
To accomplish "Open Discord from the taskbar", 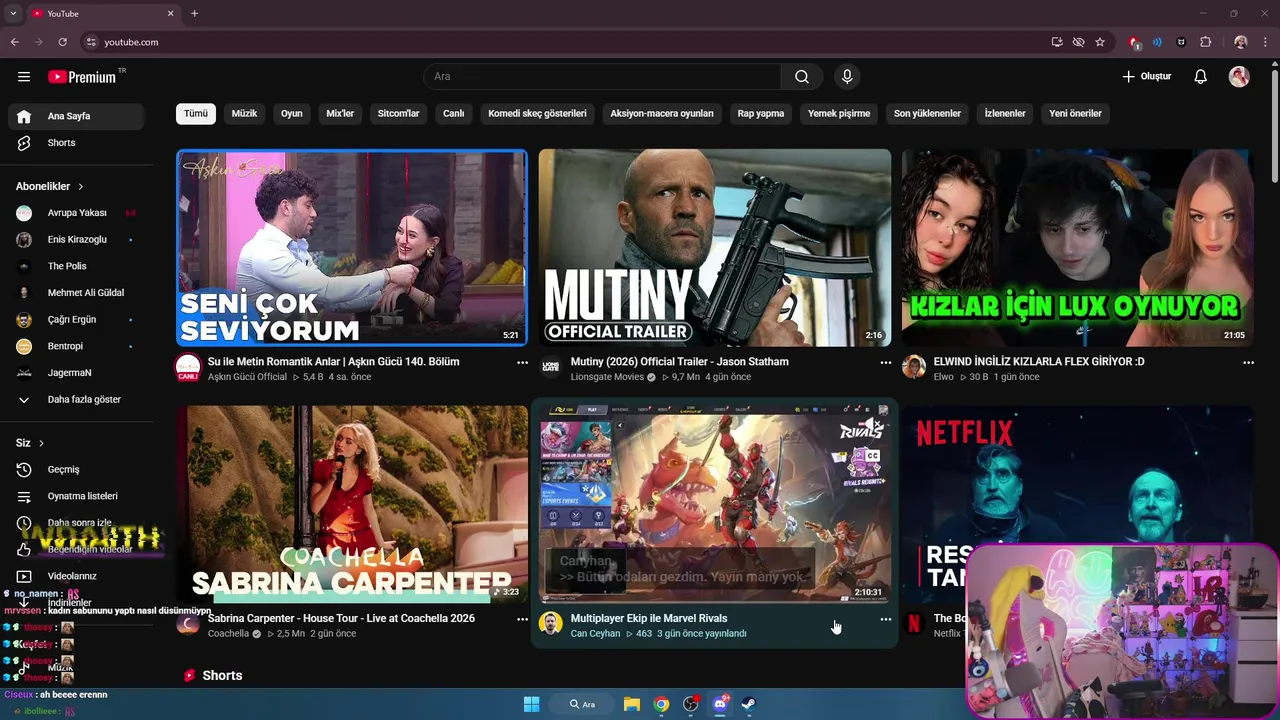I will point(719,704).
